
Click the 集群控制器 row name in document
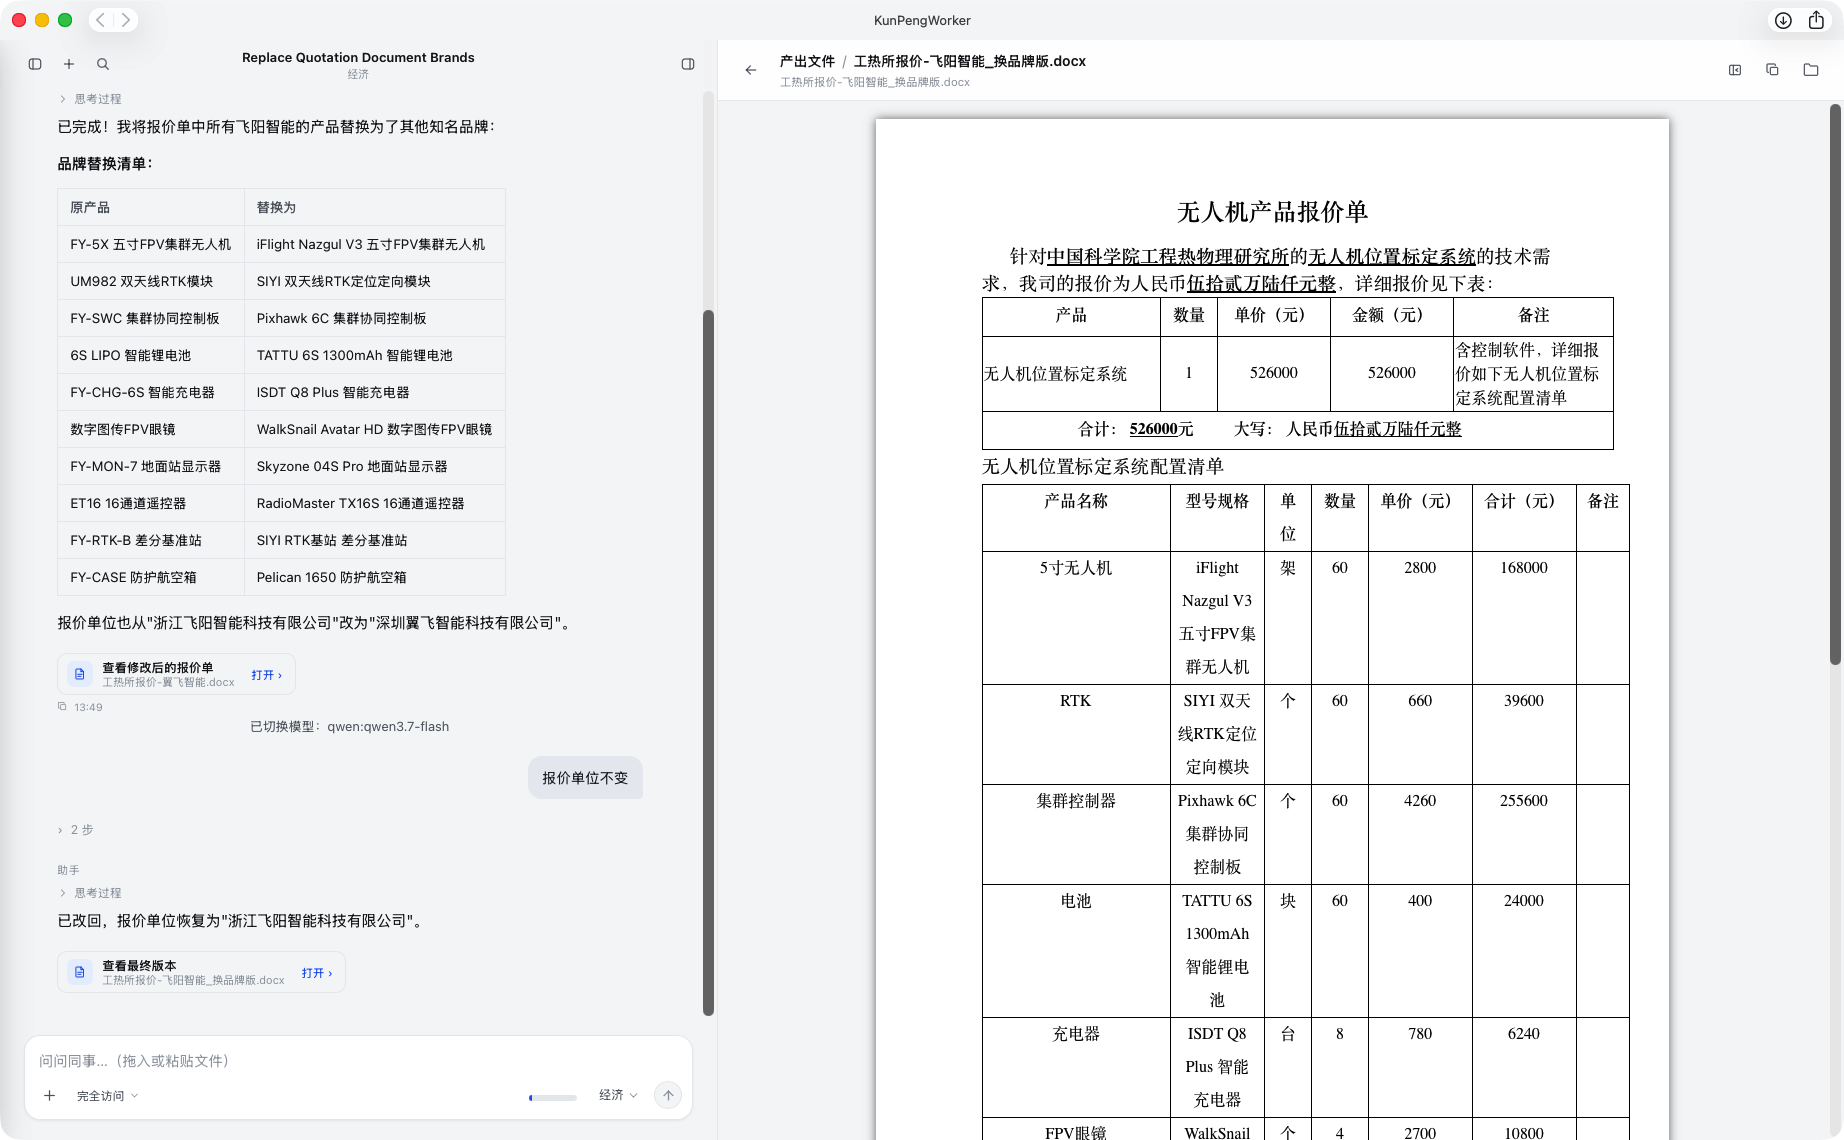pos(1076,801)
